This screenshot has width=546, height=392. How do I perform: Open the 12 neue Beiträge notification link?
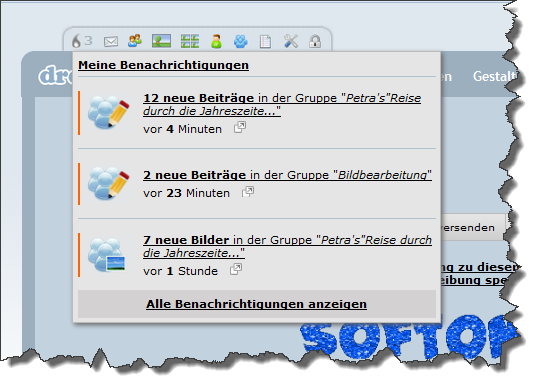click(x=282, y=104)
